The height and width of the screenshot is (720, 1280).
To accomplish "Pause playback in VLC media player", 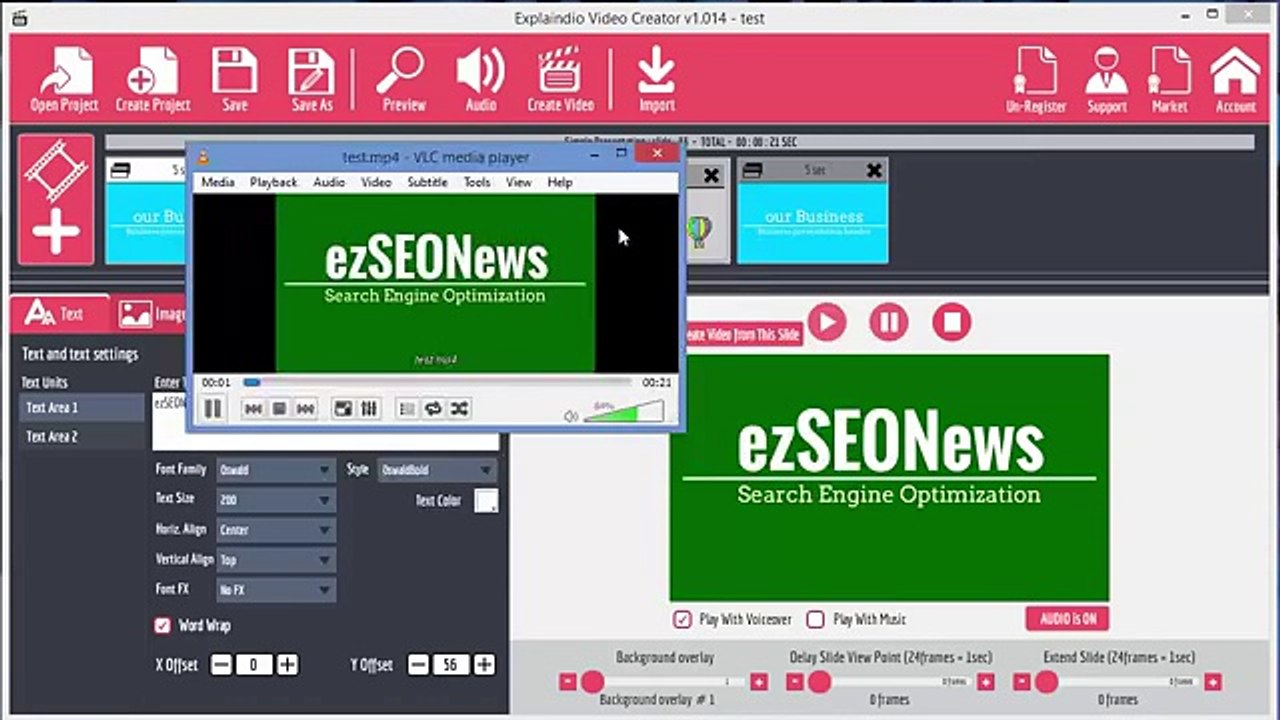I will click(213, 408).
